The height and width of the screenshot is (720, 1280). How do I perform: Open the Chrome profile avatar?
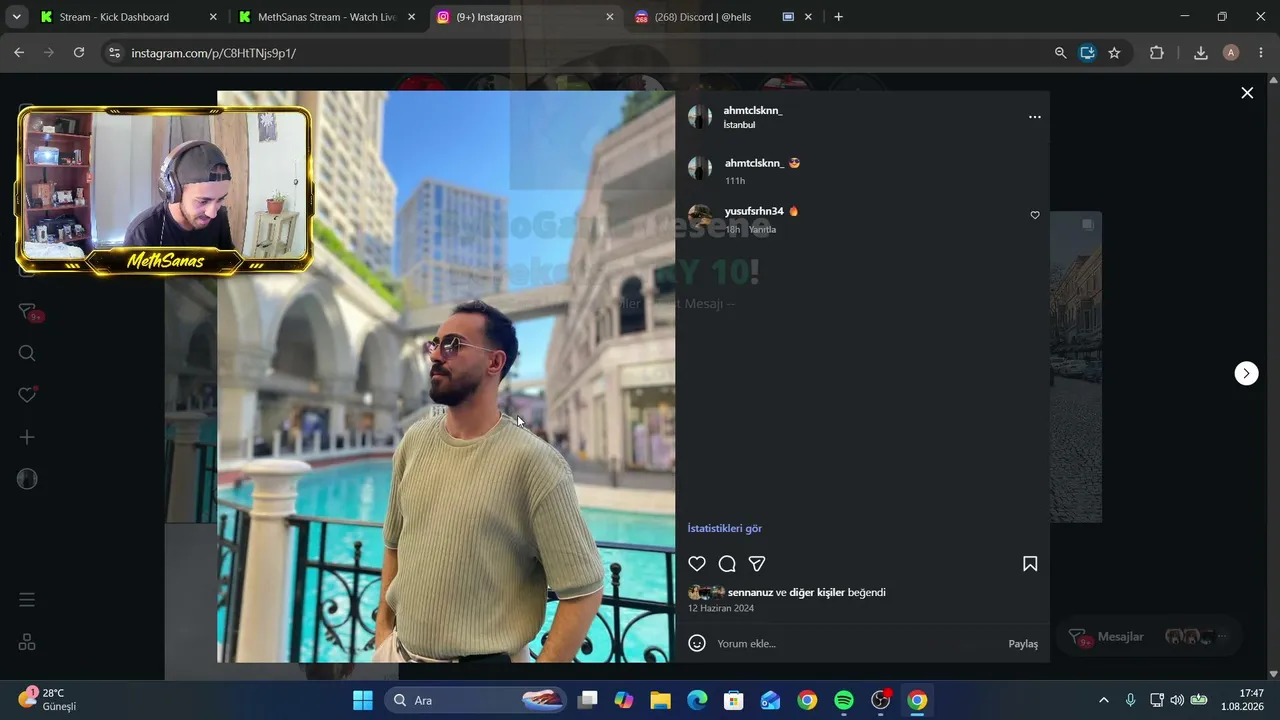[x=1231, y=53]
